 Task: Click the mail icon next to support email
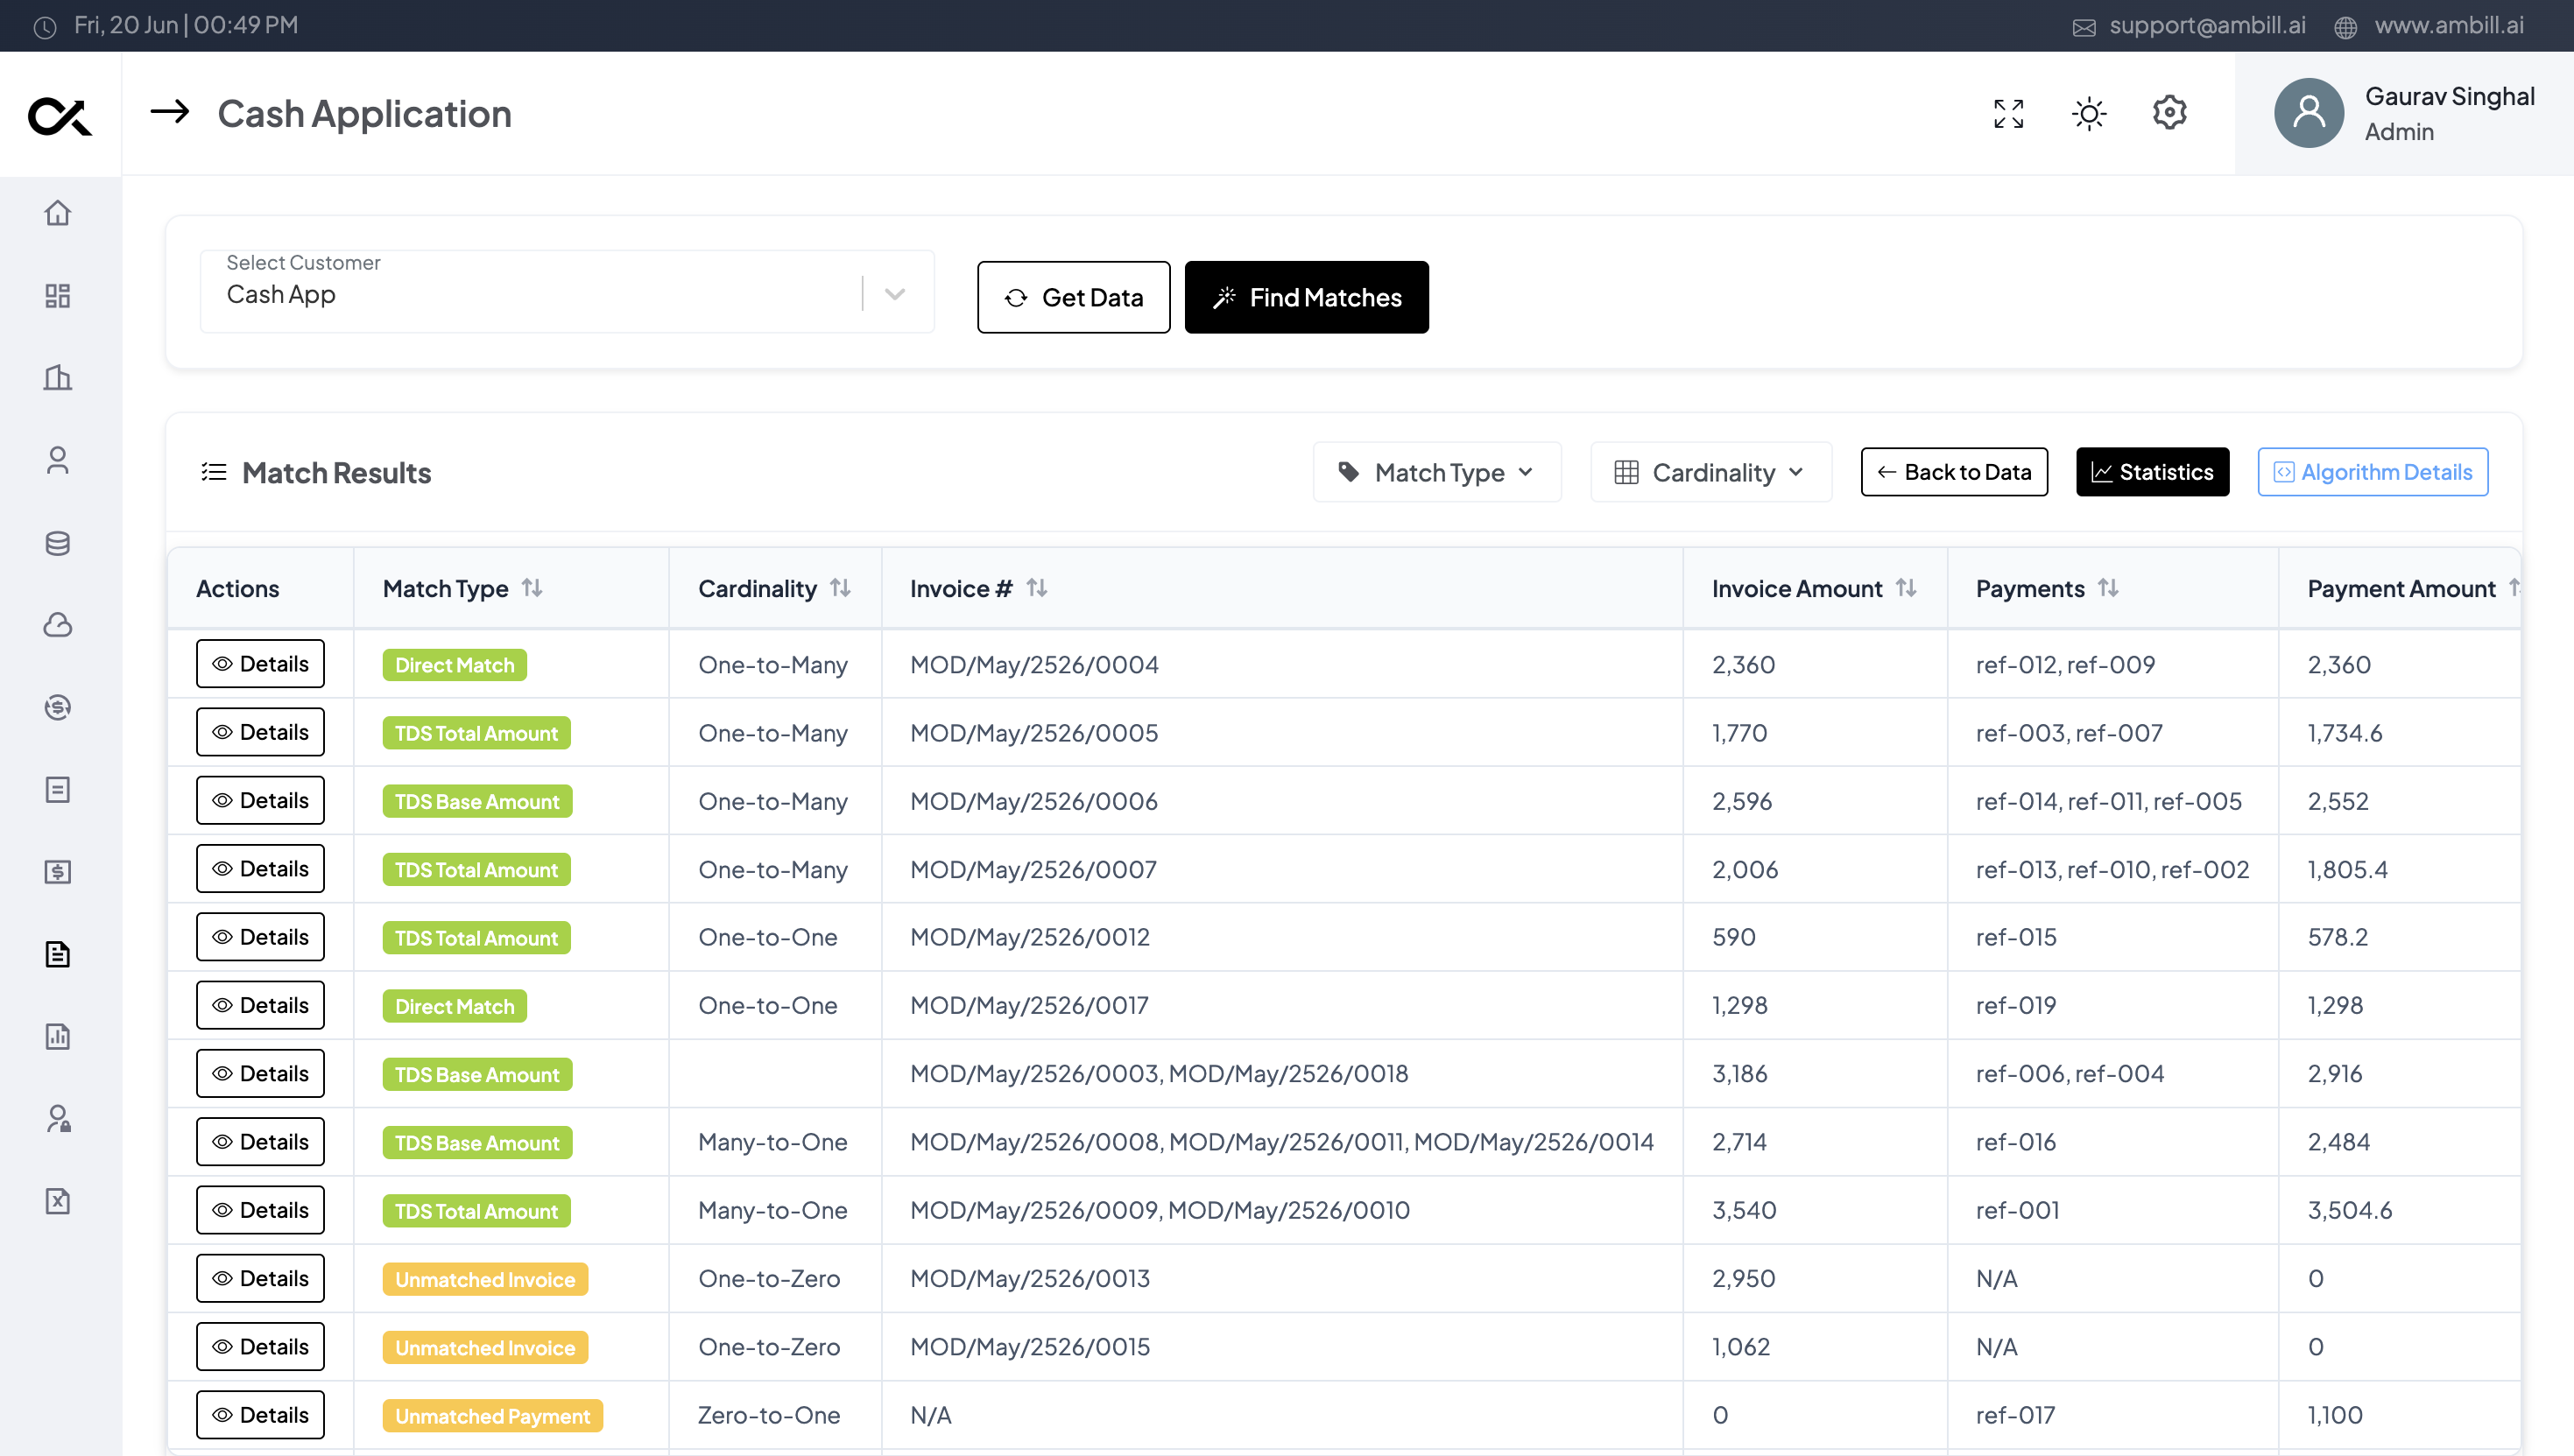[x=2084, y=27]
